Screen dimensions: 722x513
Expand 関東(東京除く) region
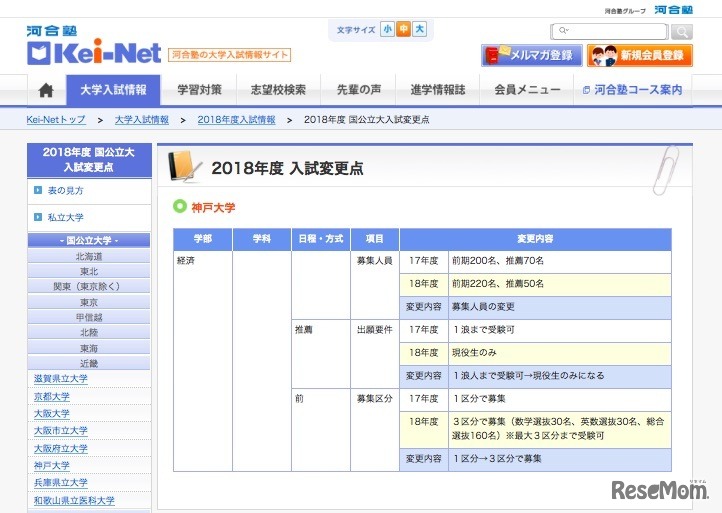pos(89,286)
